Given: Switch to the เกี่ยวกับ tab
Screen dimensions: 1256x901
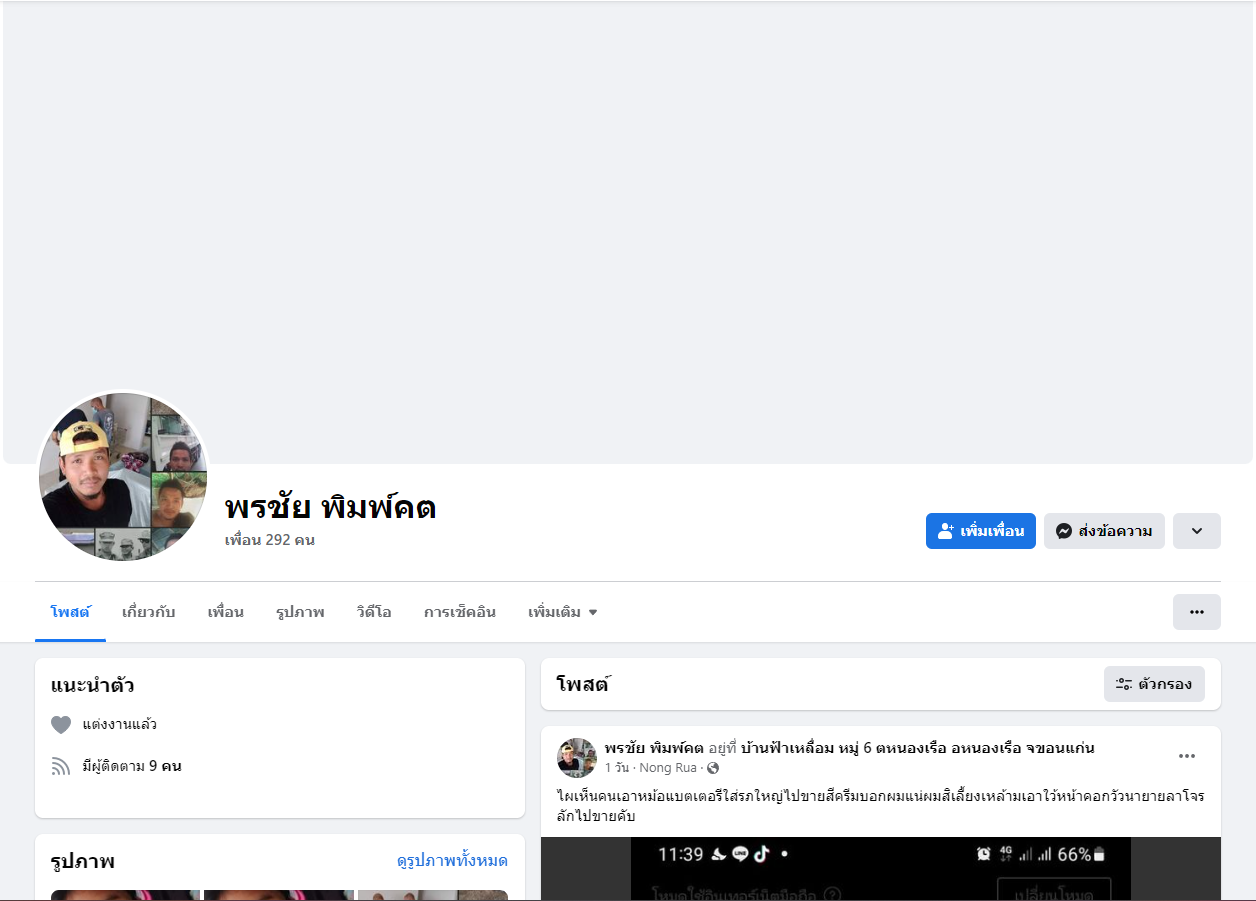Looking at the screenshot, I should click(x=148, y=612).
